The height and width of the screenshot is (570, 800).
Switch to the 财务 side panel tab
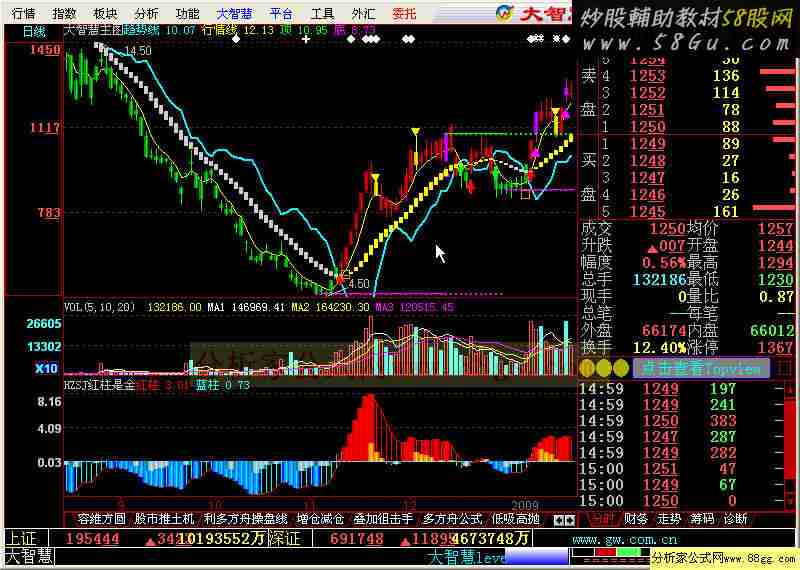(635, 519)
